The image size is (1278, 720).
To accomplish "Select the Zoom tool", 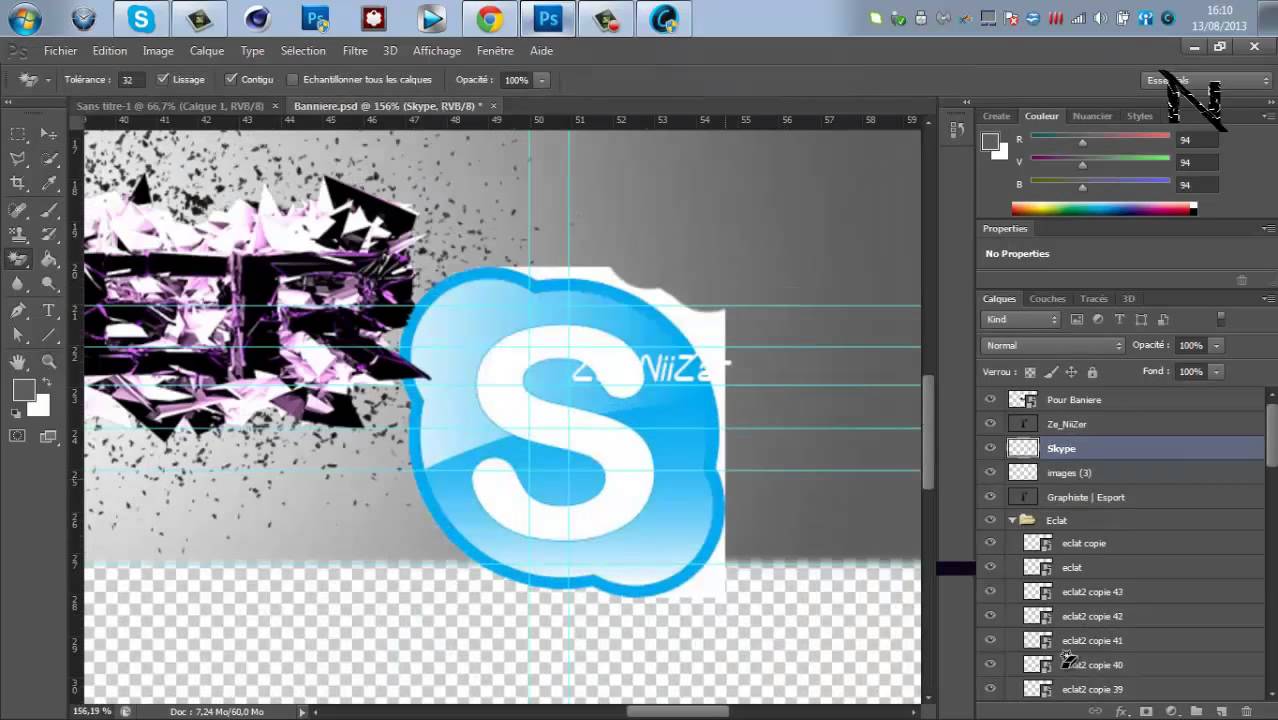I will (48, 362).
